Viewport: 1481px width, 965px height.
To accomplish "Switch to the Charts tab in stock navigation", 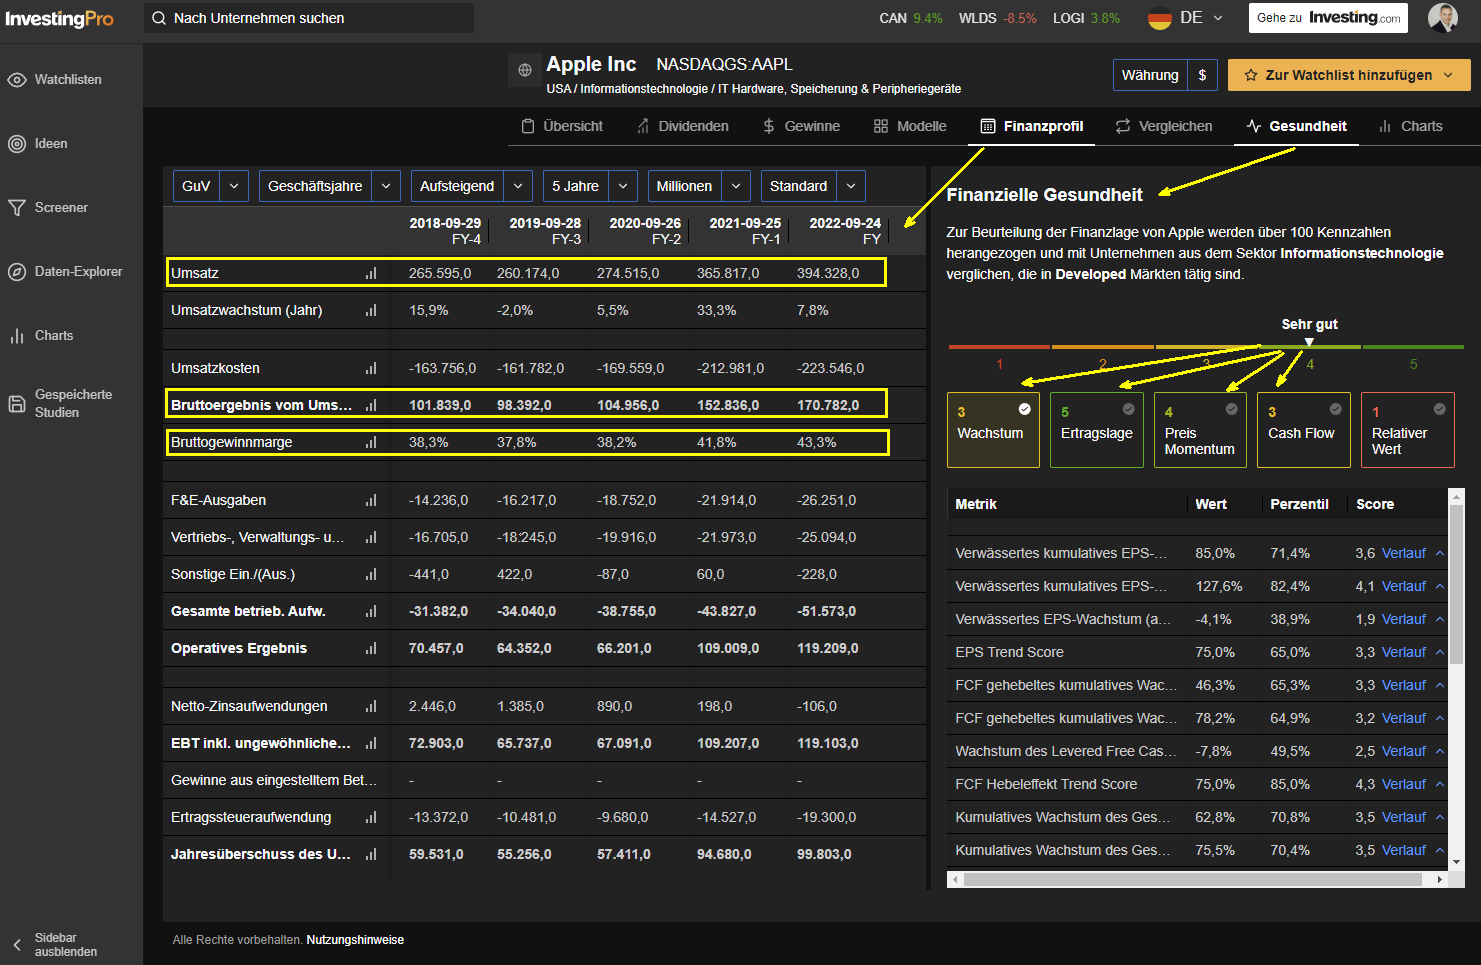I will (x=1410, y=126).
